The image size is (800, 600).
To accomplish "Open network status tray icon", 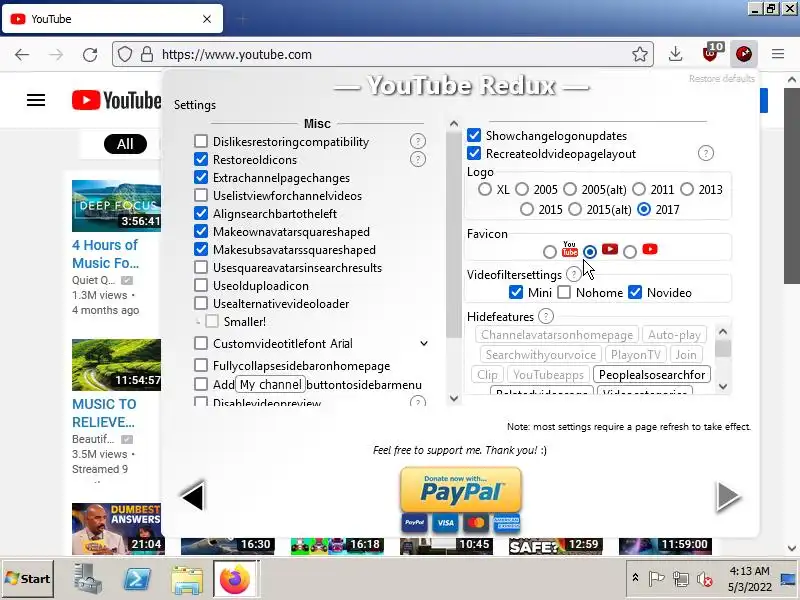I will [681, 579].
